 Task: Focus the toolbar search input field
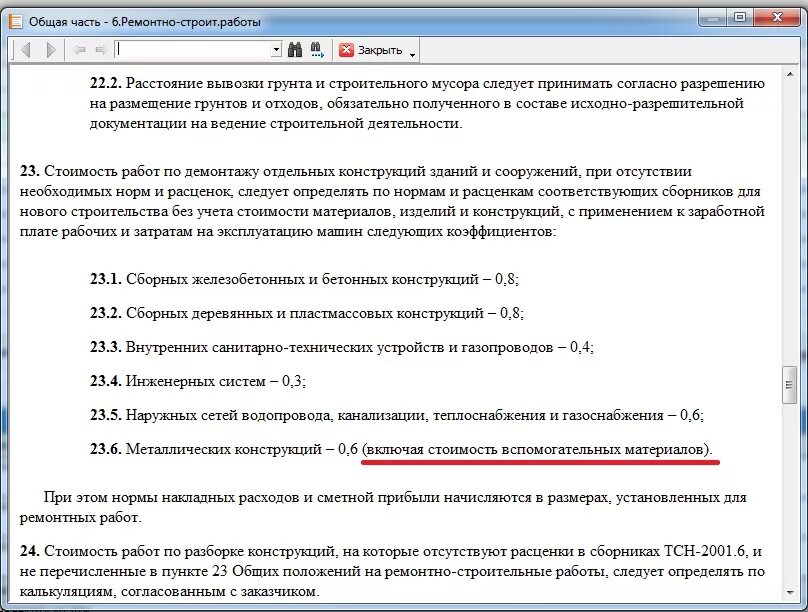point(193,50)
